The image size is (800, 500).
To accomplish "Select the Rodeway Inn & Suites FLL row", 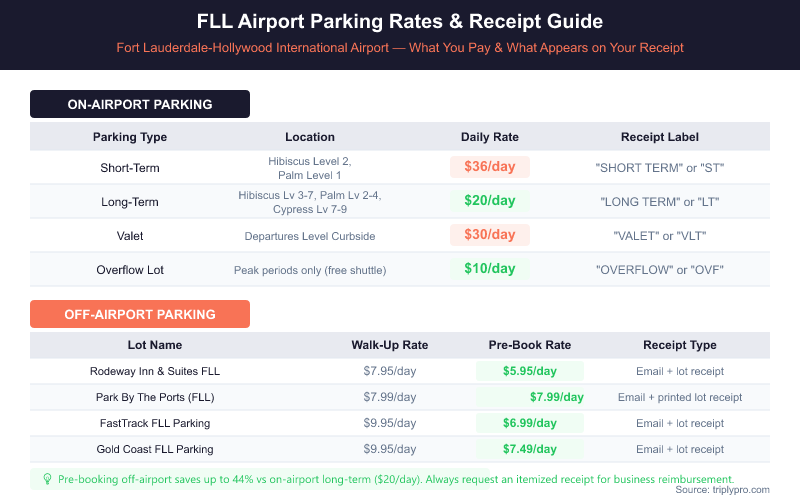I will click(155, 371).
